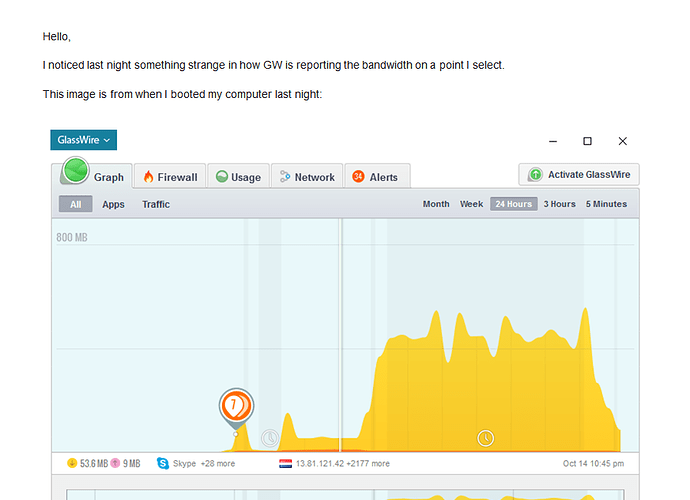Open the GlassWire dropdown menu

click(84, 141)
